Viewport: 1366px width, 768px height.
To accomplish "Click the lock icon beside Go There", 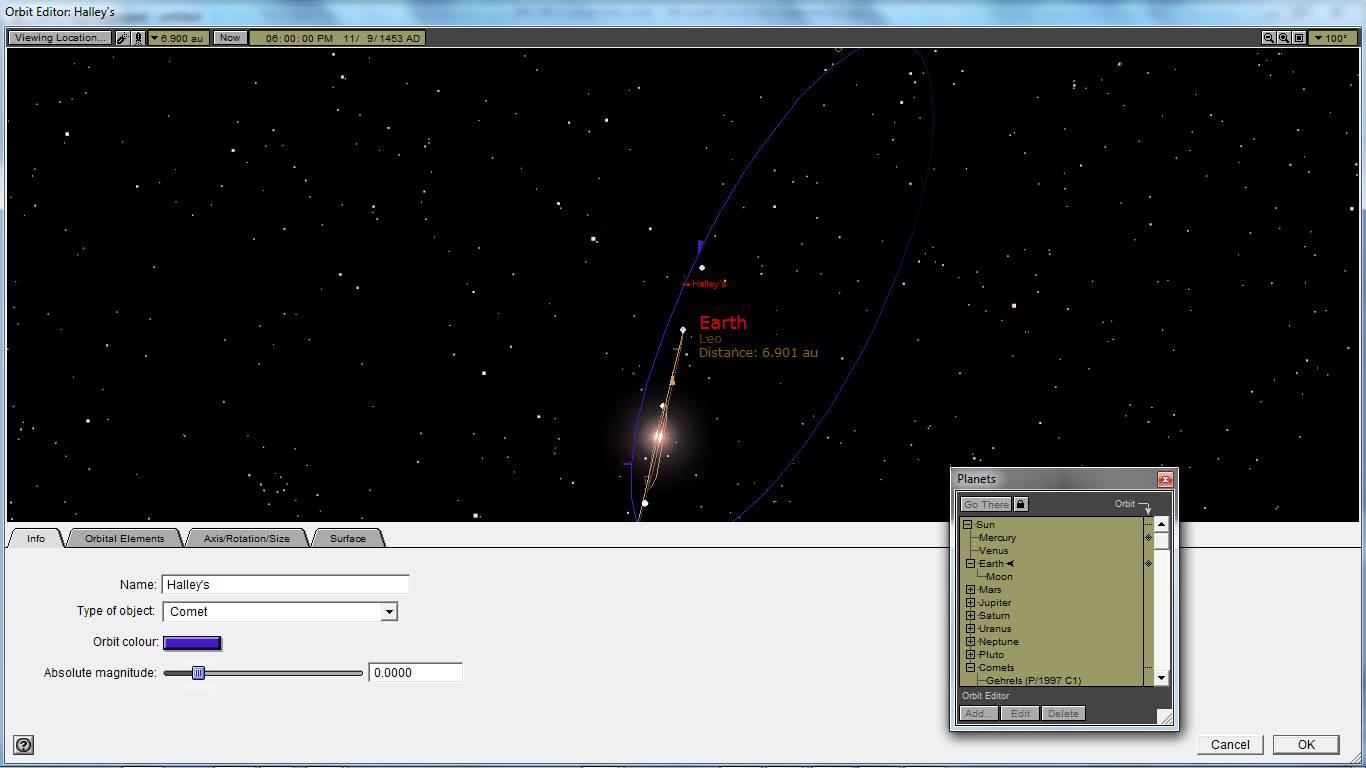I will click(x=1021, y=504).
